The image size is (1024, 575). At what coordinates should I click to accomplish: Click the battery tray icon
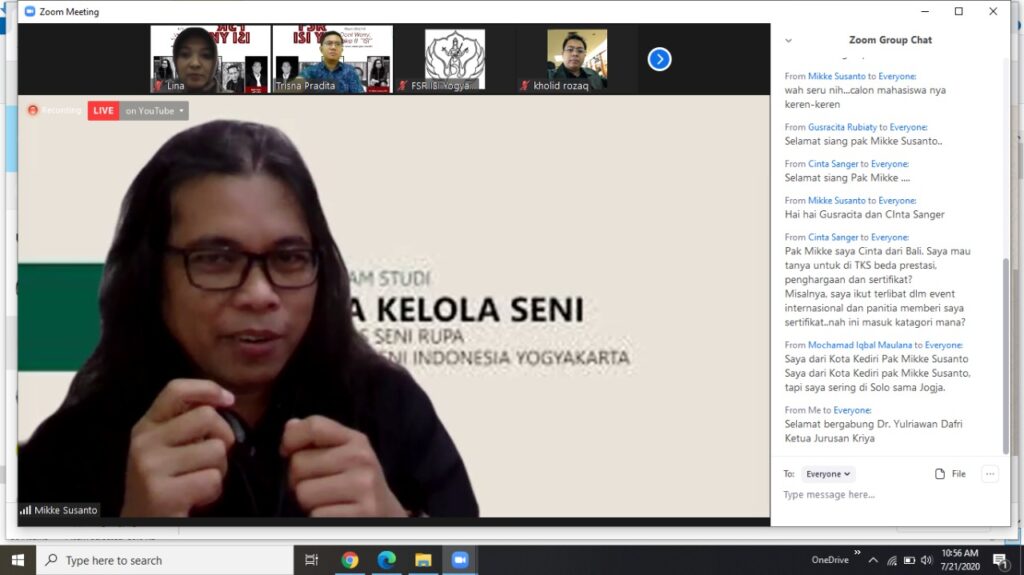[909, 560]
